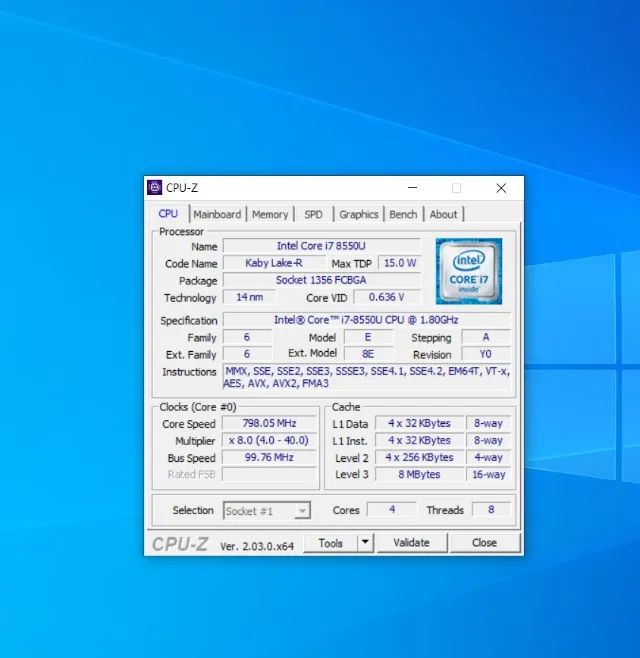This screenshot has height=658, width=640.
Task: Click the L1 Data size 4 x 32 KBytes
Action: click(x=420, y=423)
